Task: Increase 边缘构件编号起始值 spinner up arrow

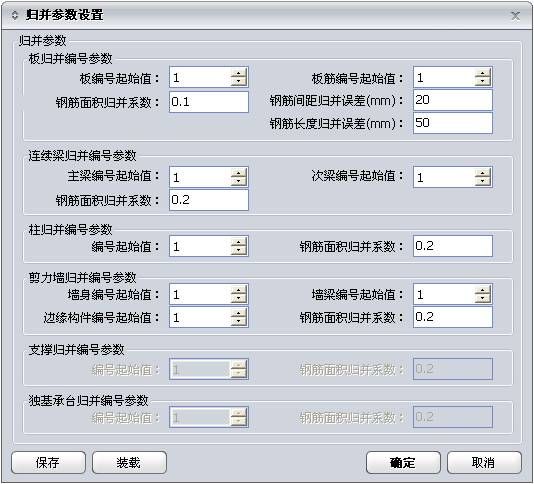Action: coord(238,313)
